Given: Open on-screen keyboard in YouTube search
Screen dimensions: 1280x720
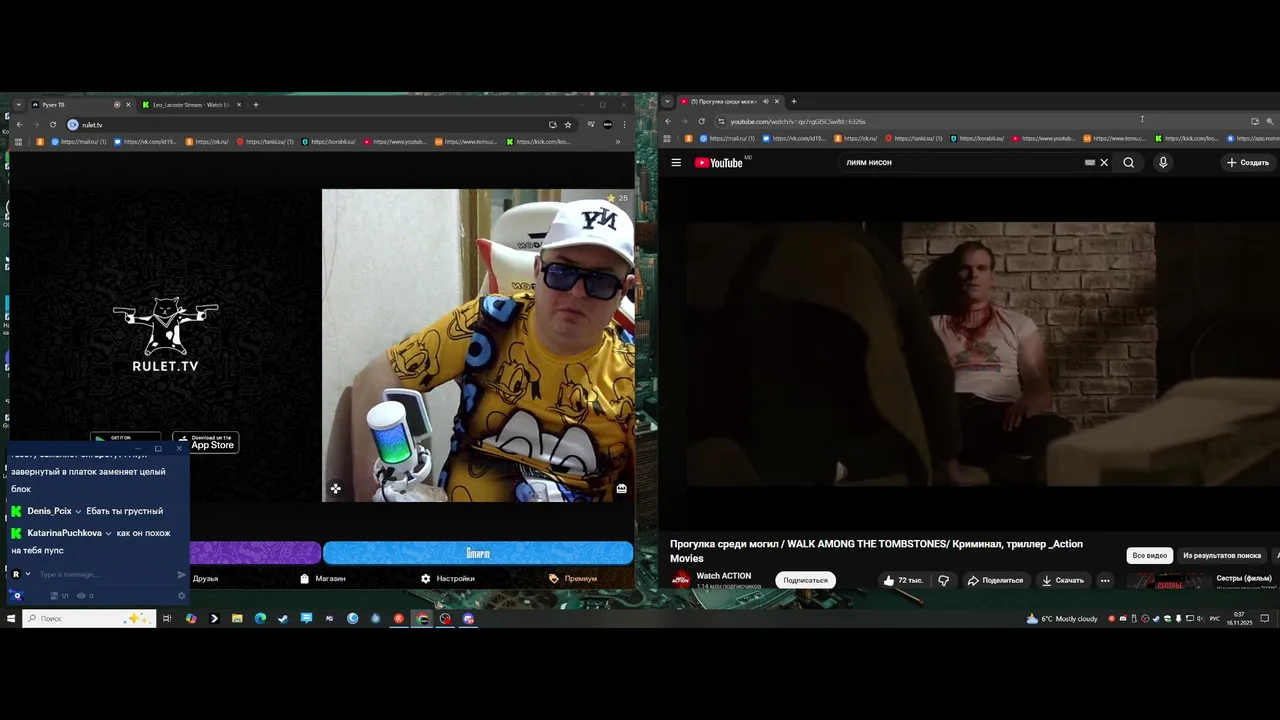Looking at the screenshot, I should pyautogui.click(x=1090, y=162).
